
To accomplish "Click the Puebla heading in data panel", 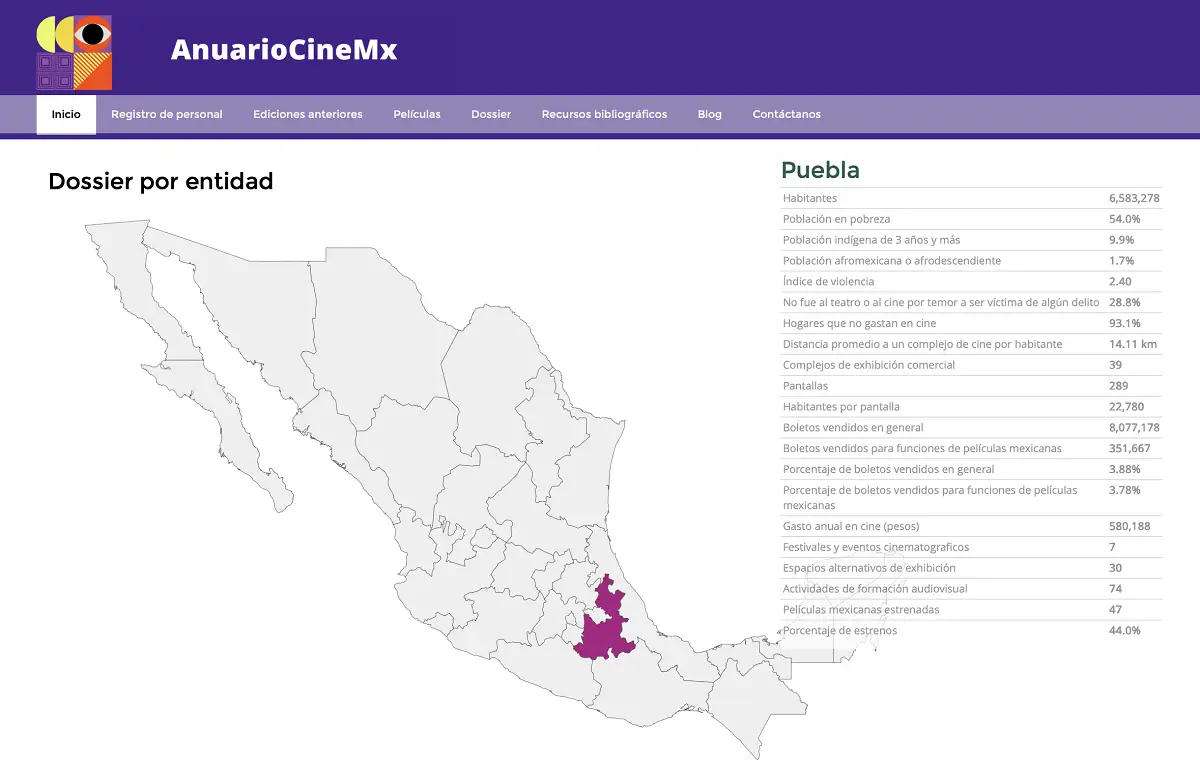I will pyautogui.click(x=820, y=170).
